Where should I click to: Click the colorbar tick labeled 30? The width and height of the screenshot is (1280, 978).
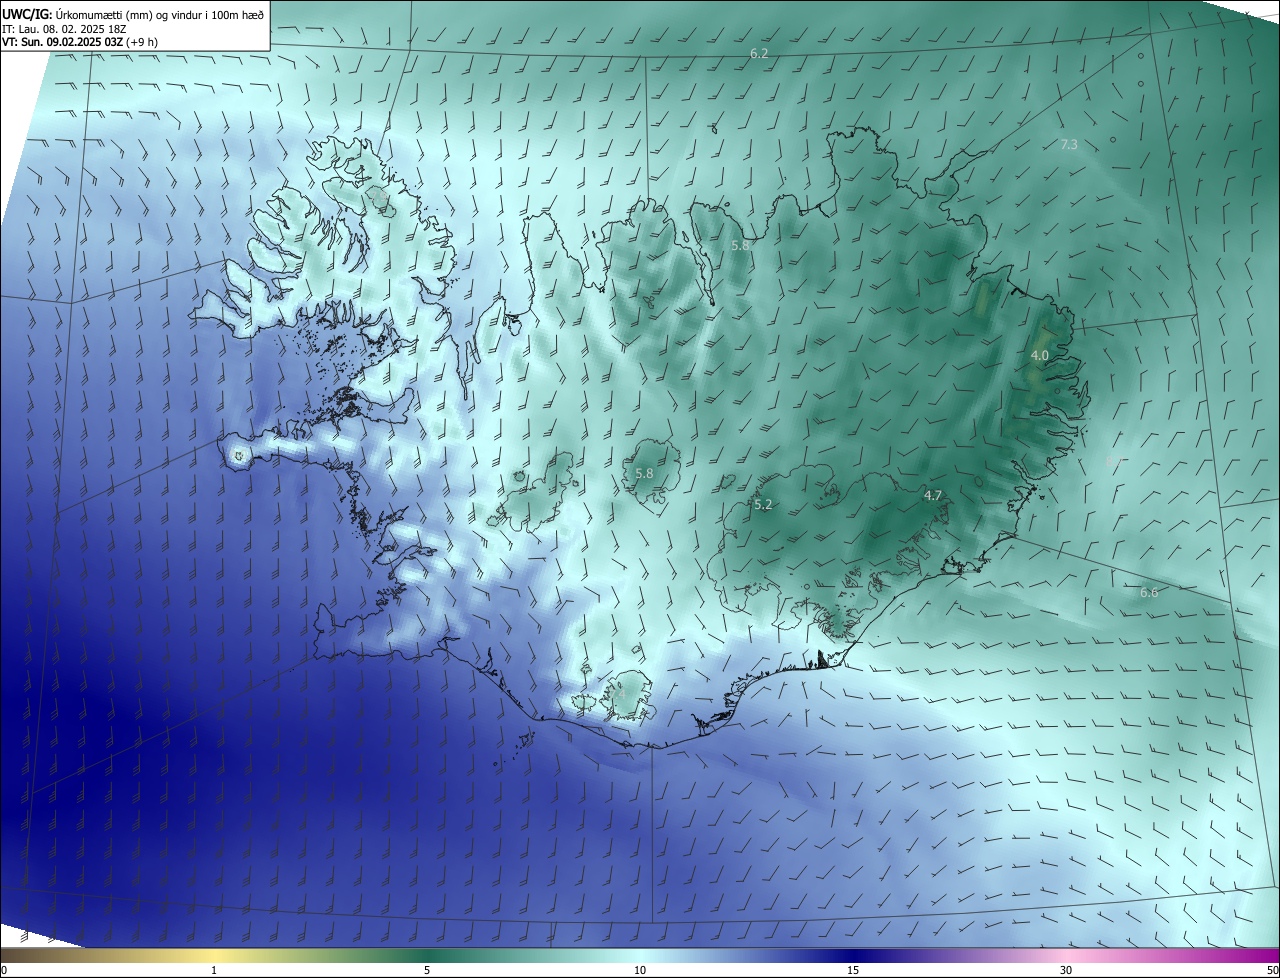coord(1066,970)
